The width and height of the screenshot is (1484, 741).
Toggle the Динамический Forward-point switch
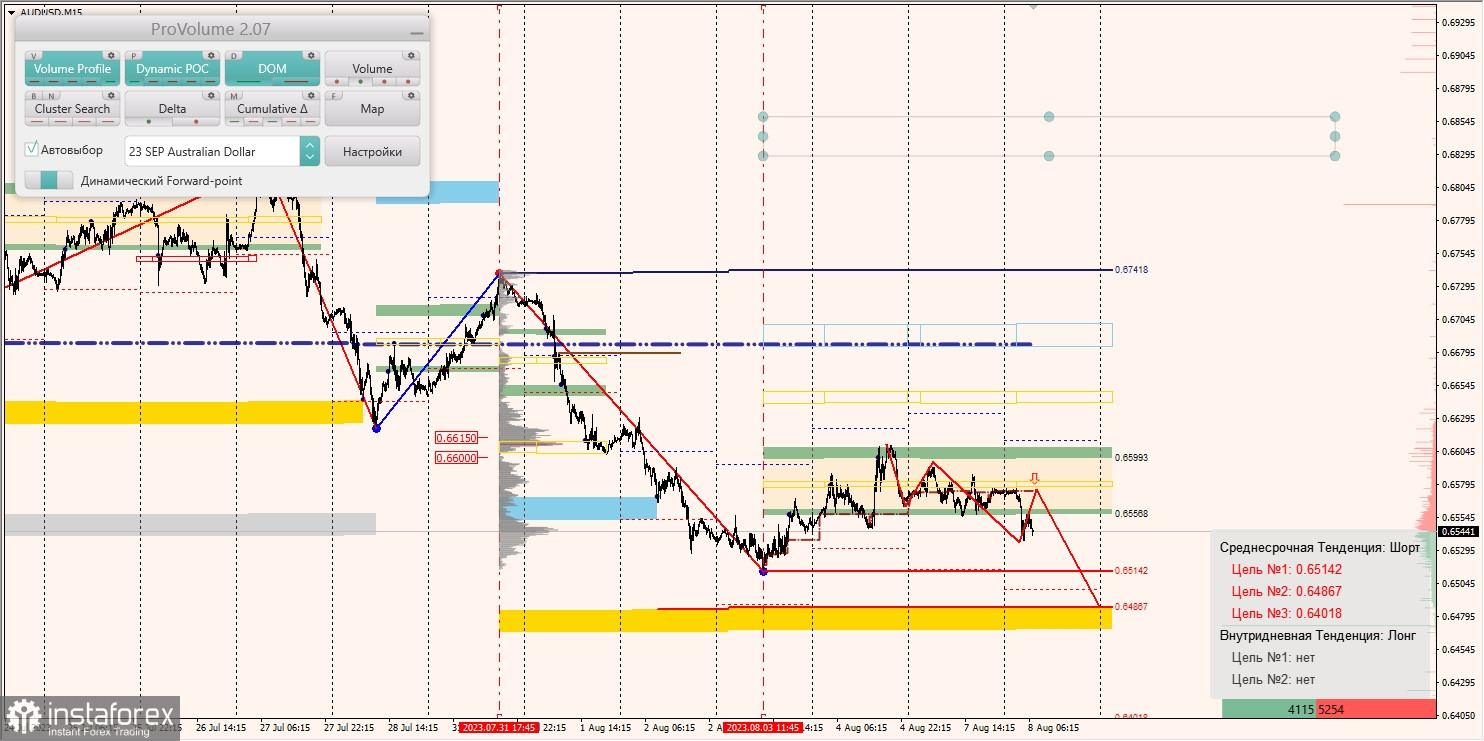(x=49, y=180)
